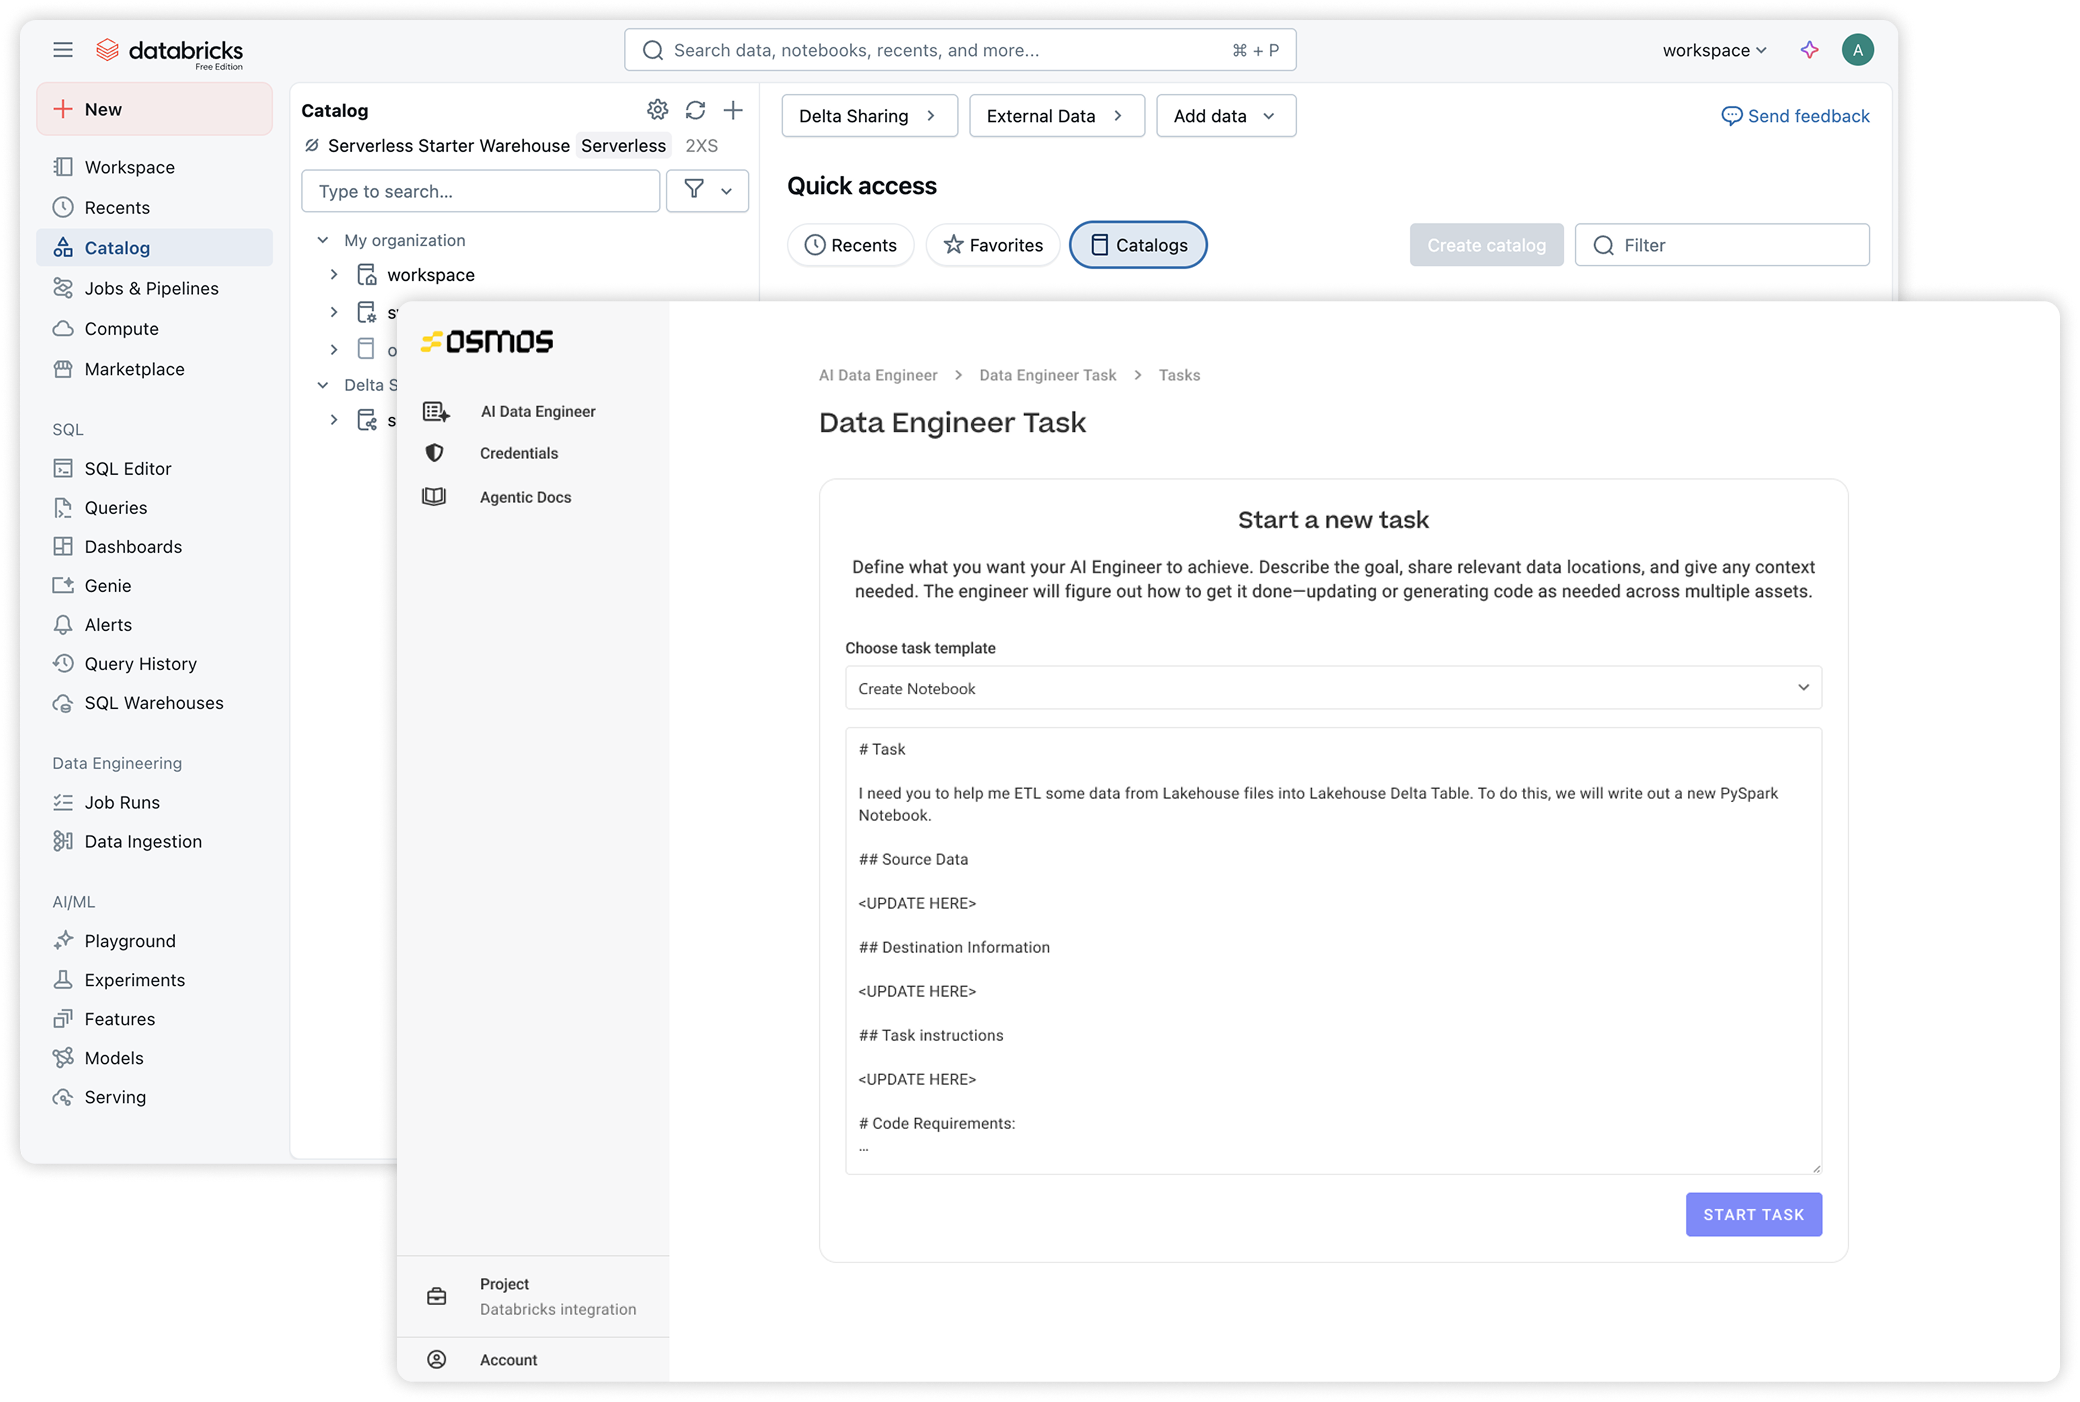Click the Data Ingestion icon
This screenshot has width=2080, height=1402.
(63, 841)
